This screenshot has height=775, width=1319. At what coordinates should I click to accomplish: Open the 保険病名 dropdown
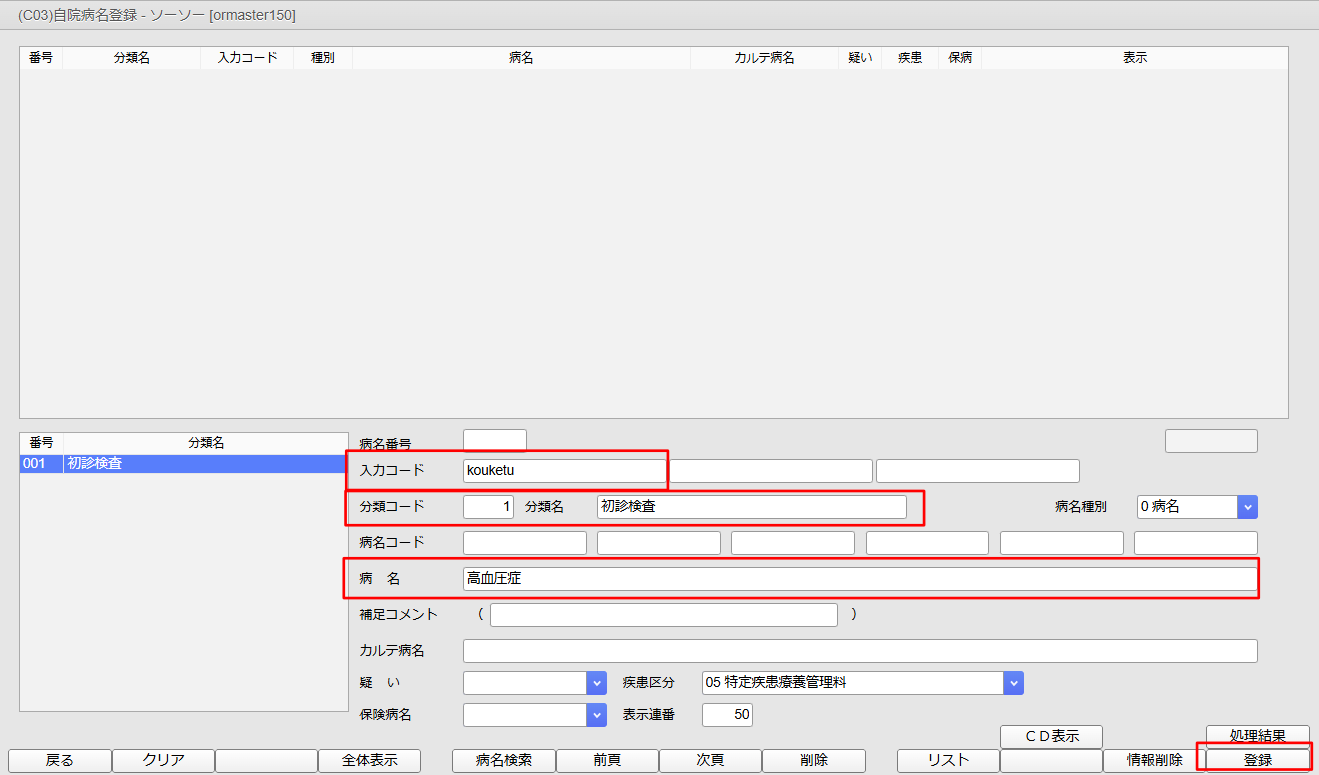click(597, 715)
